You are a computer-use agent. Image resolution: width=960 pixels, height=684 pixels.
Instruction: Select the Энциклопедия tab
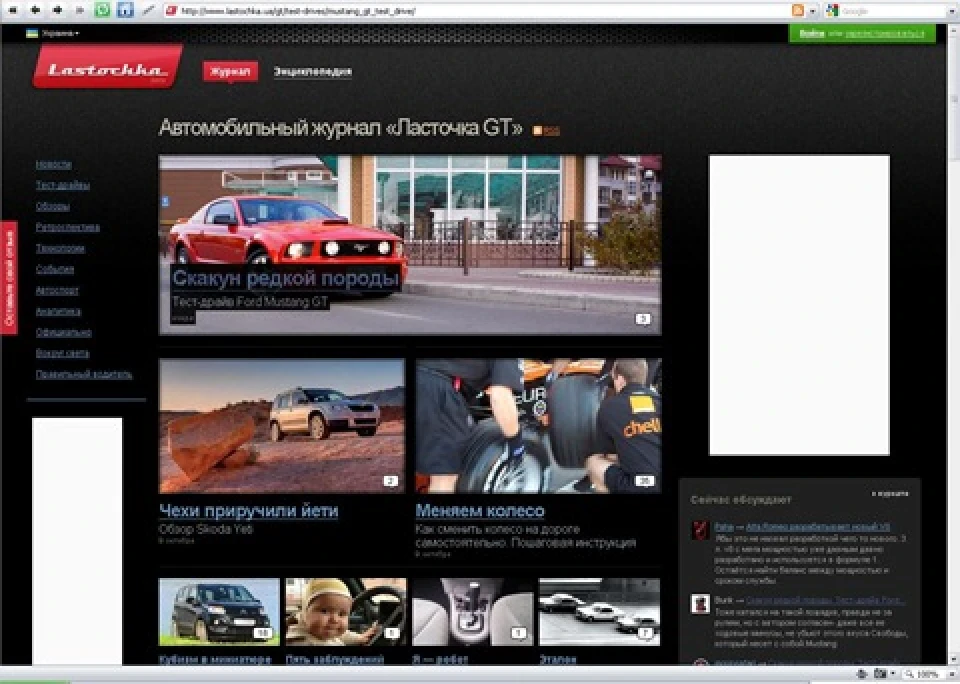click(x=313, y=72)
